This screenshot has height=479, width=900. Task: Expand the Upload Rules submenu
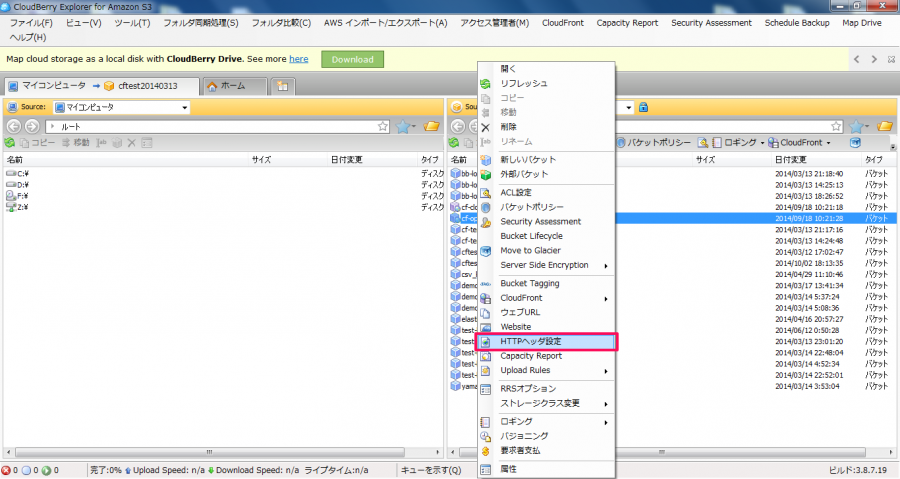(606, 371)
